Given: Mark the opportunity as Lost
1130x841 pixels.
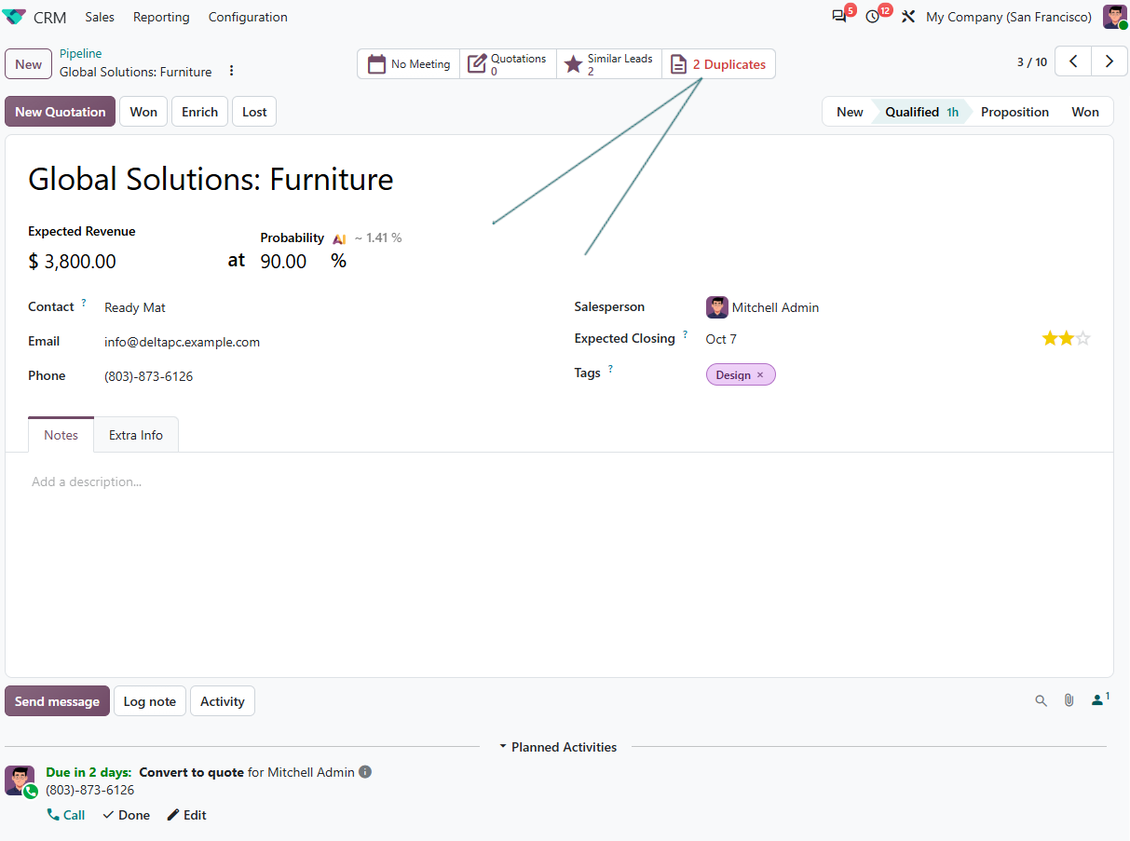Looking at the screenshot, I should 254,112.
